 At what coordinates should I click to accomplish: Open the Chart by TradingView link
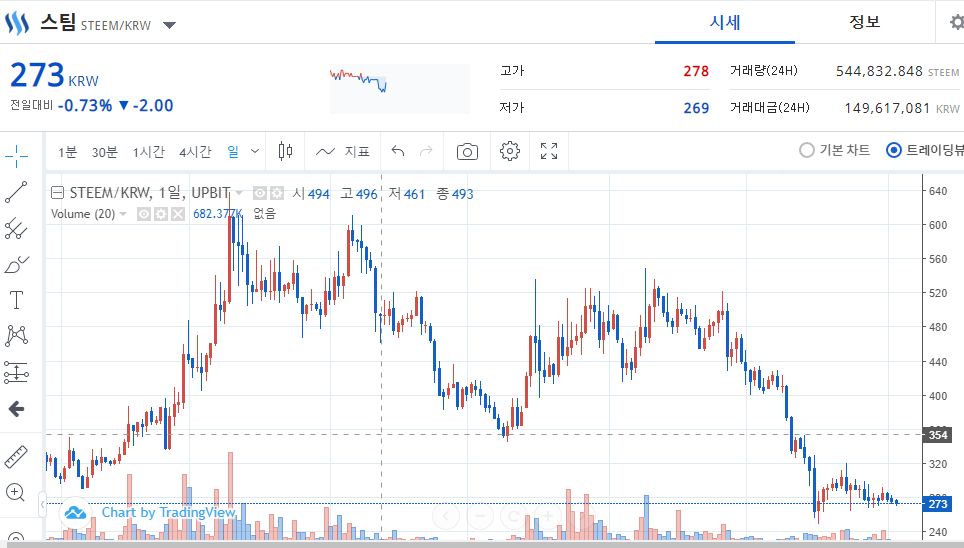coord(168,512)
